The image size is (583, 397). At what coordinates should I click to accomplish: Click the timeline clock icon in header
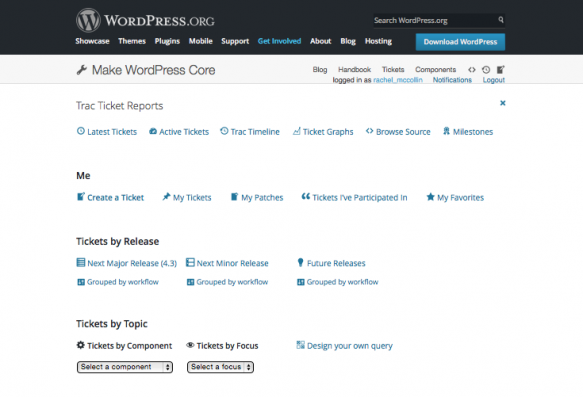(x=486, y=70)
